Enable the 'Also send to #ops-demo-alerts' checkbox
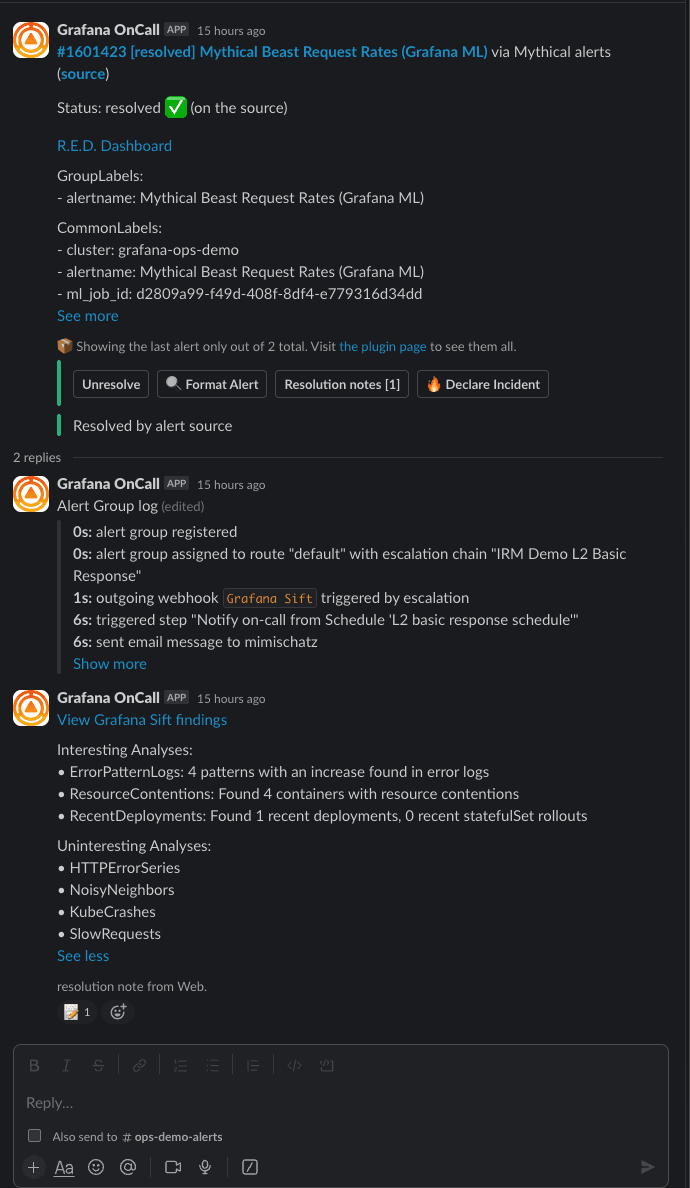690x1188 pixels. pos(34,1136)
